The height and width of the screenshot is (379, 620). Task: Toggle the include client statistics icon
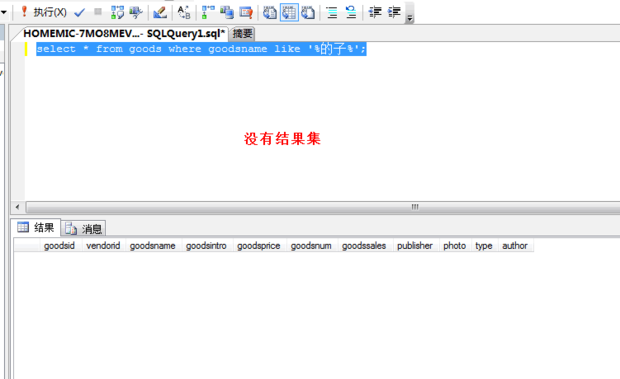click(227, 12)
